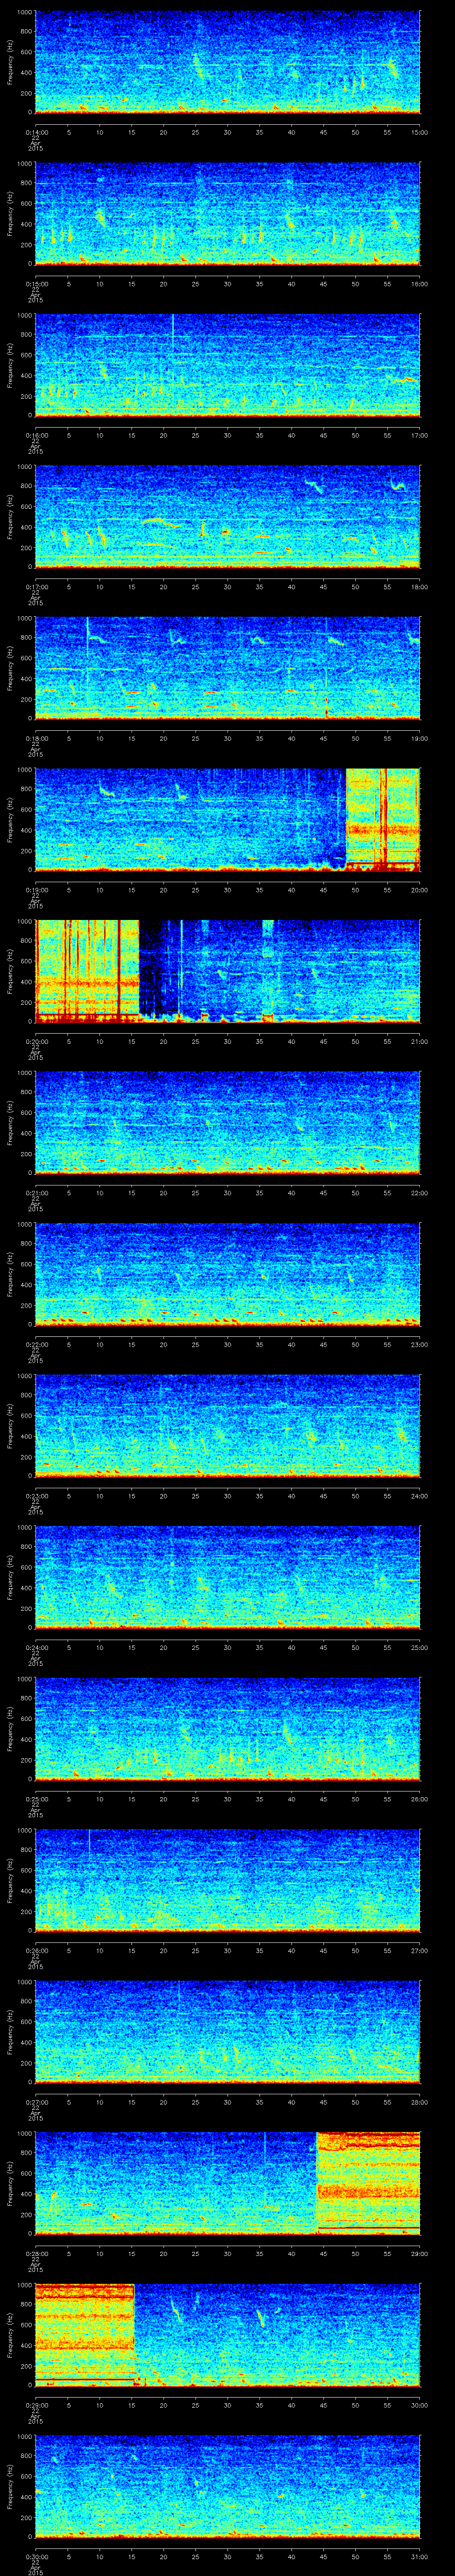Viewport: 455px width, 2576px height.
Task: Click the loud broadband noise block in 0:19:00 panel
Action: click(383, 820)
